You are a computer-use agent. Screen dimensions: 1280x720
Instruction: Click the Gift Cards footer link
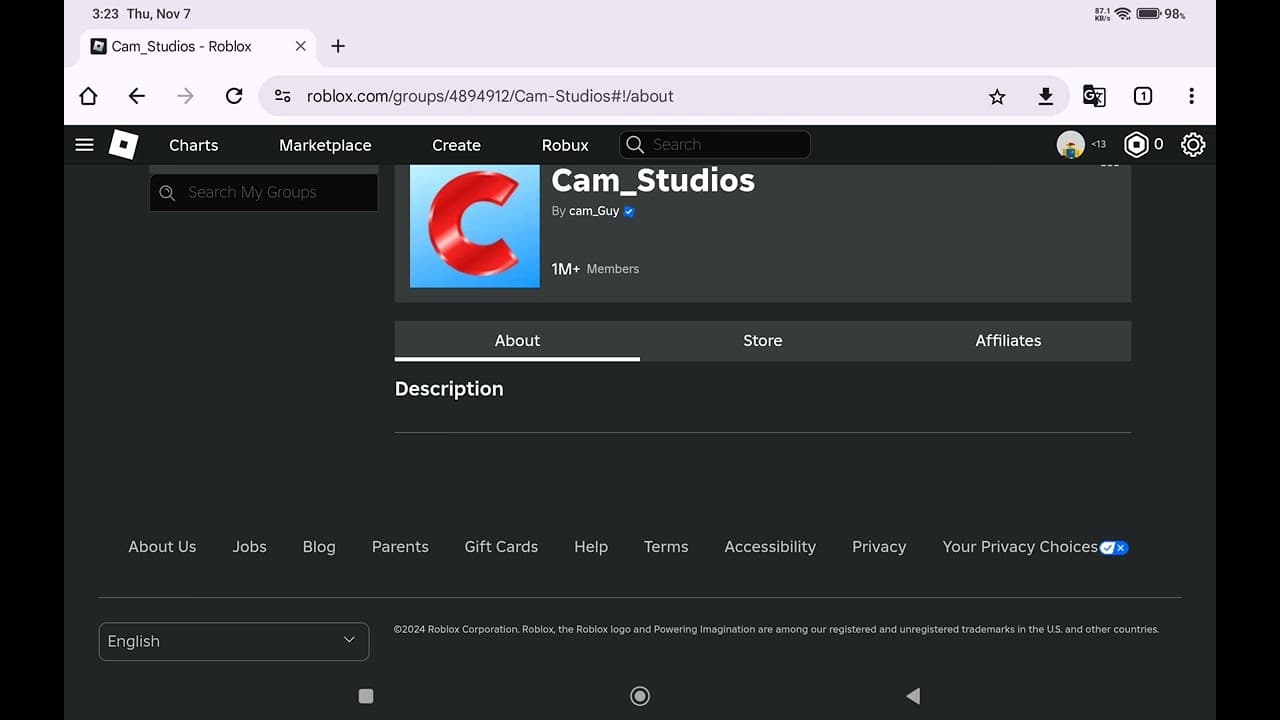[x=501, y=547]
